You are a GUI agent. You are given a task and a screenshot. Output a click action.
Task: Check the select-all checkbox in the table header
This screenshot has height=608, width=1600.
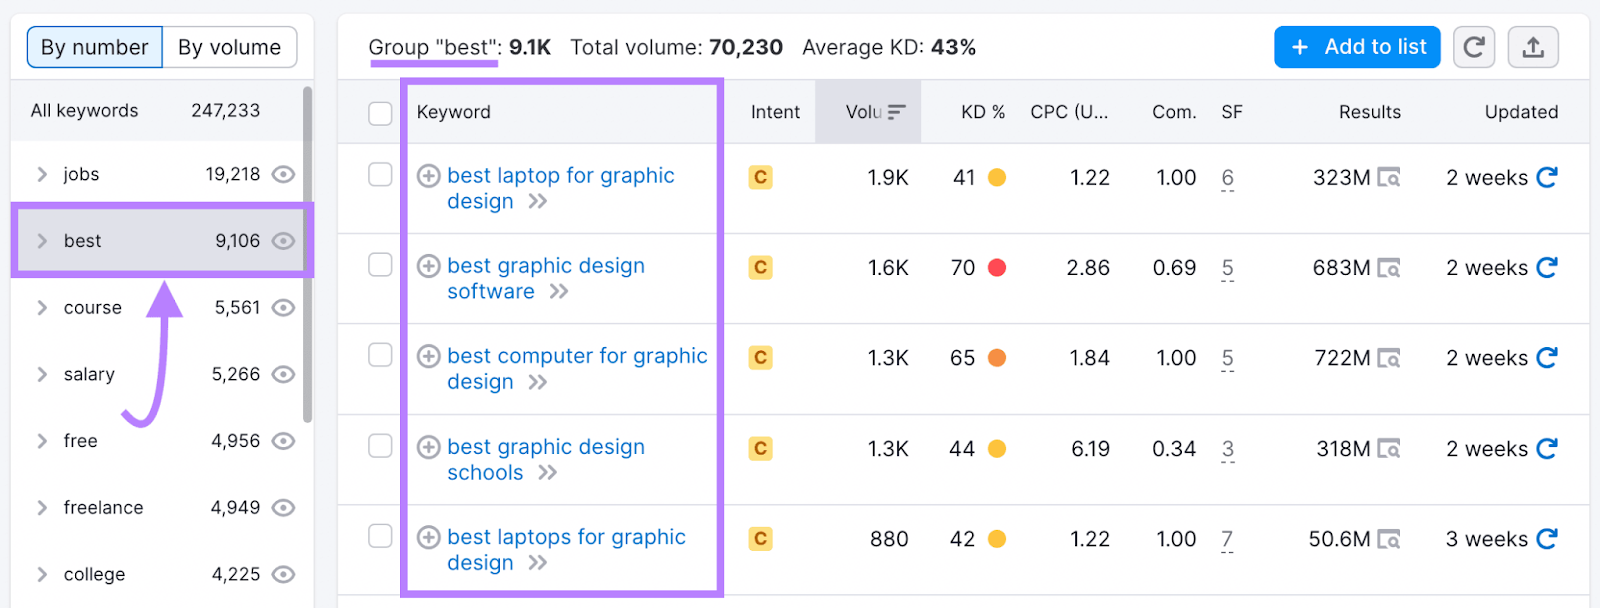click(x=379, y=113)
